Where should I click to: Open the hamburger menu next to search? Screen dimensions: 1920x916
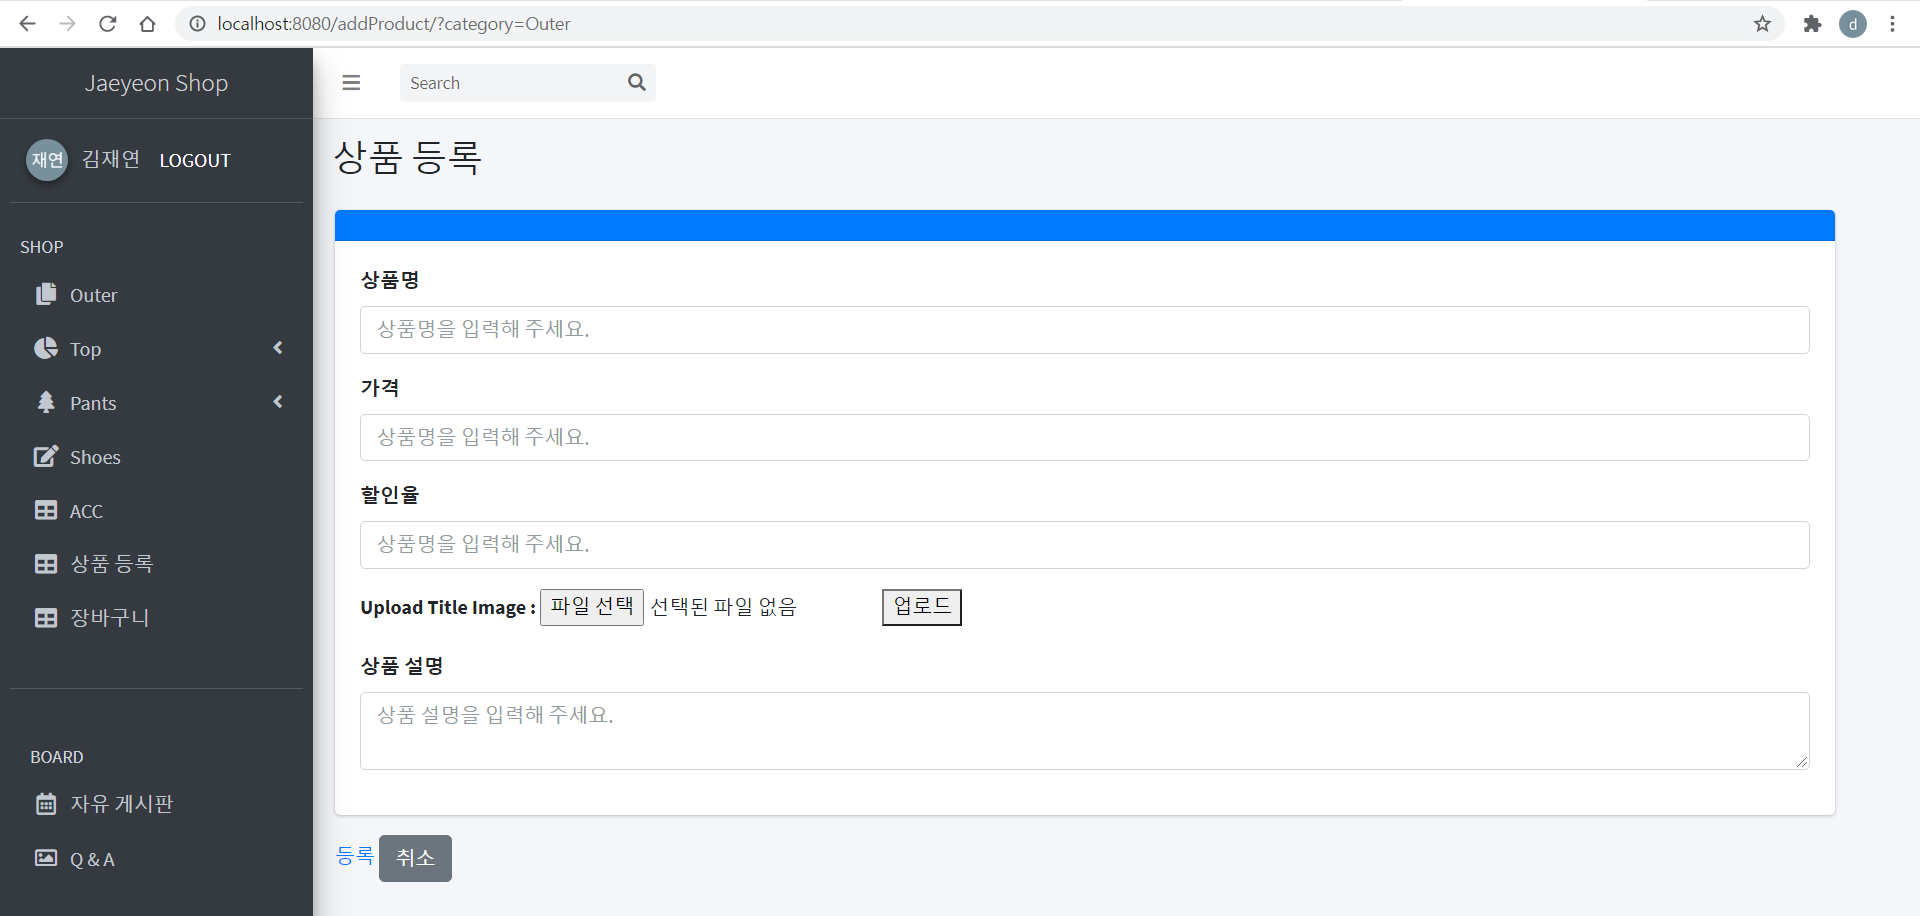(x=351, y=82)
